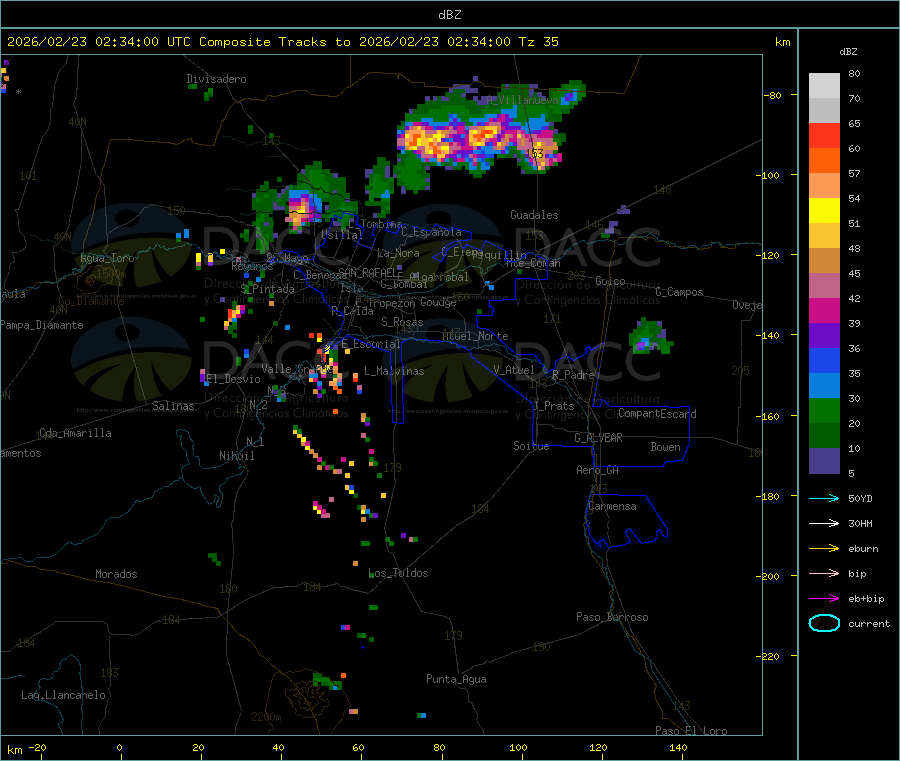Click the pink bip arrow legend icon
This screenshot has width=900, height=761.
pos(824,573)
